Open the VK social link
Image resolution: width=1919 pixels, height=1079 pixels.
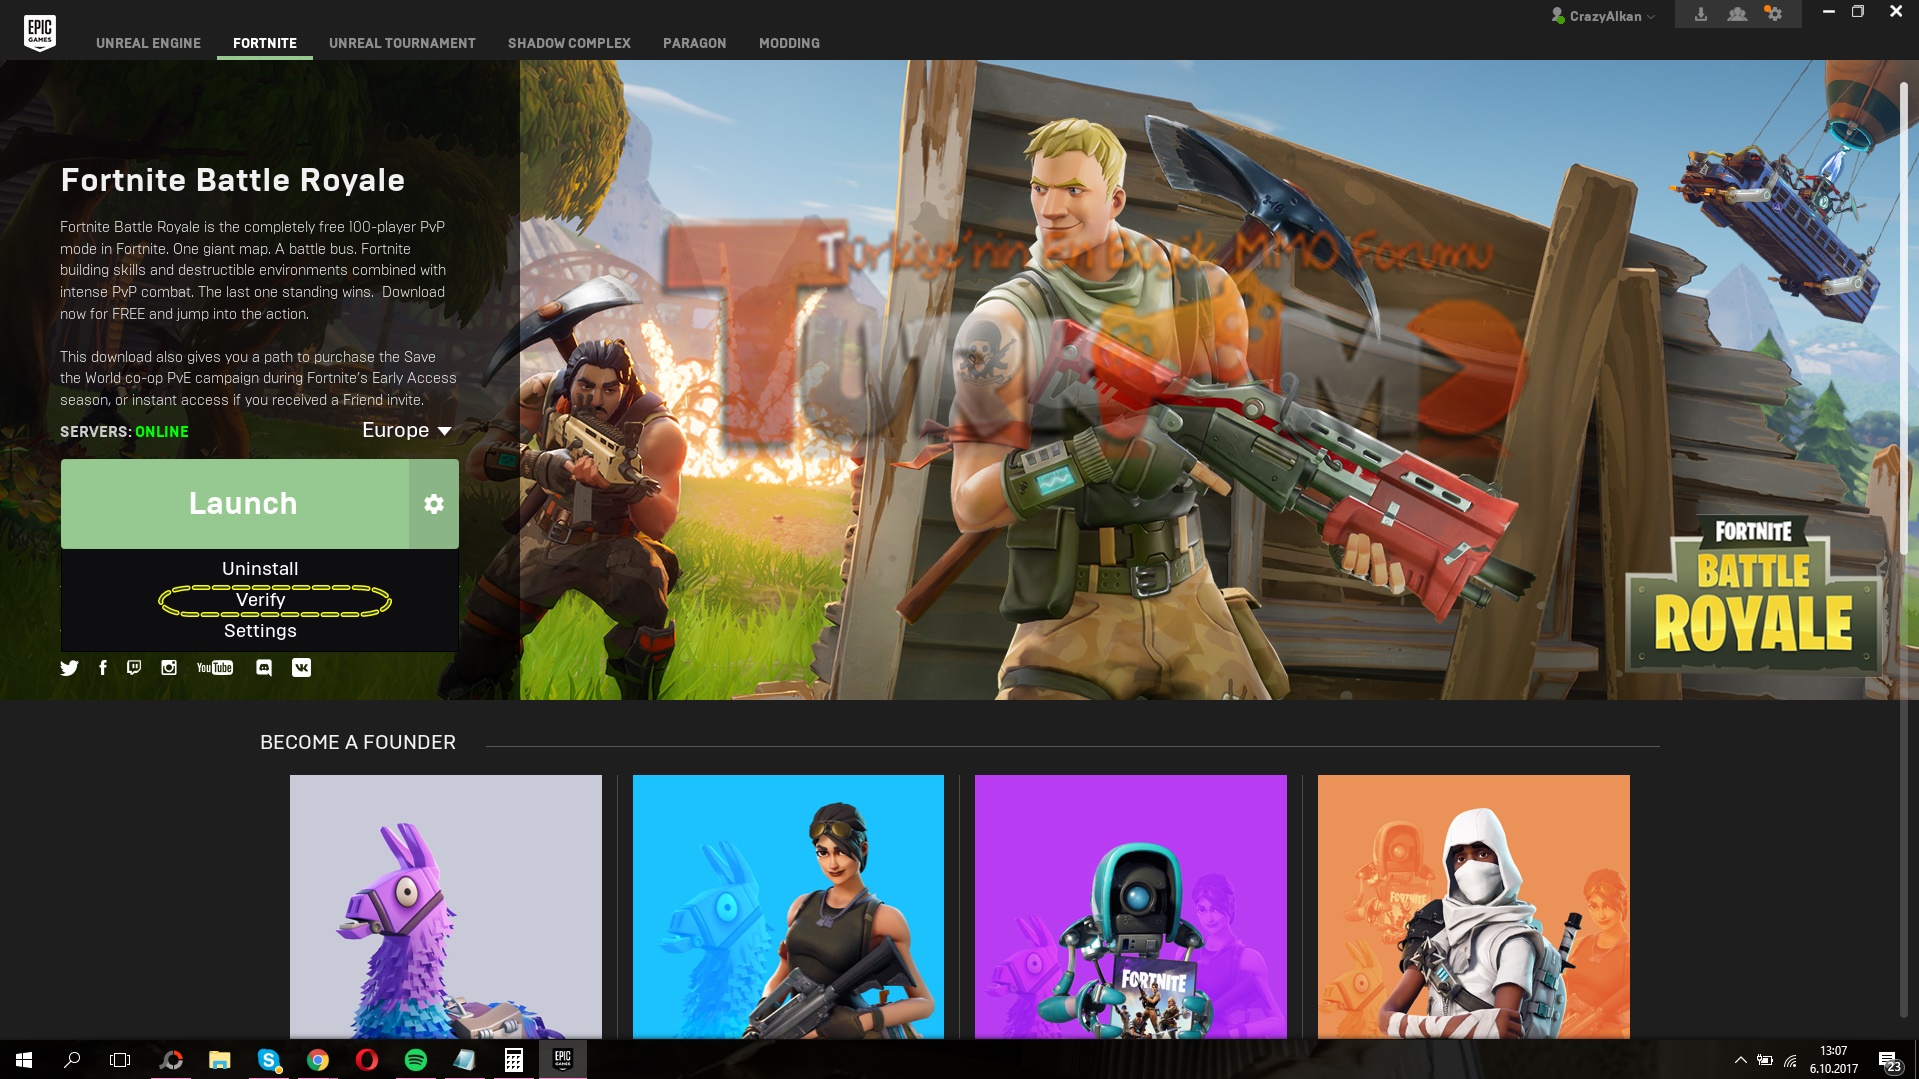tap(301, 668)
